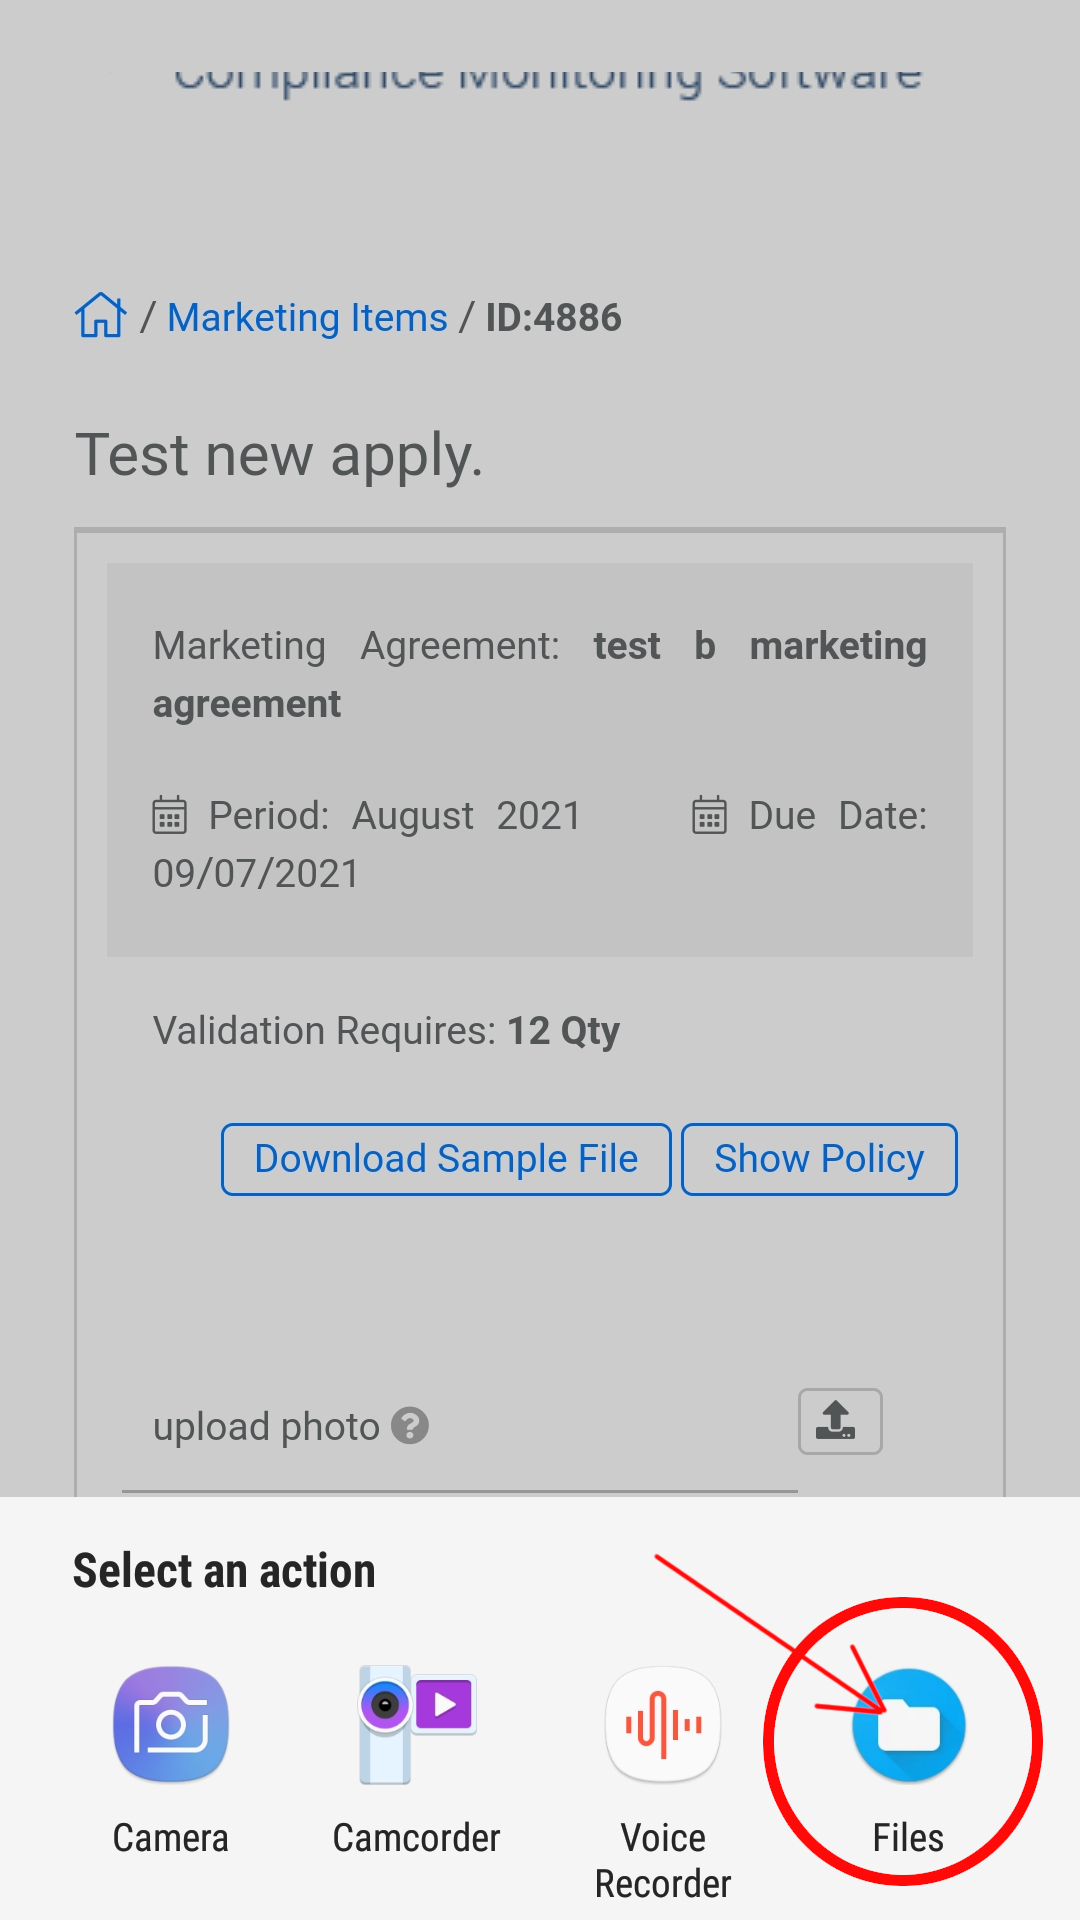Click the due date value 09/07/2021
Screen dimensions: 1080x1920
coord(256,874)
